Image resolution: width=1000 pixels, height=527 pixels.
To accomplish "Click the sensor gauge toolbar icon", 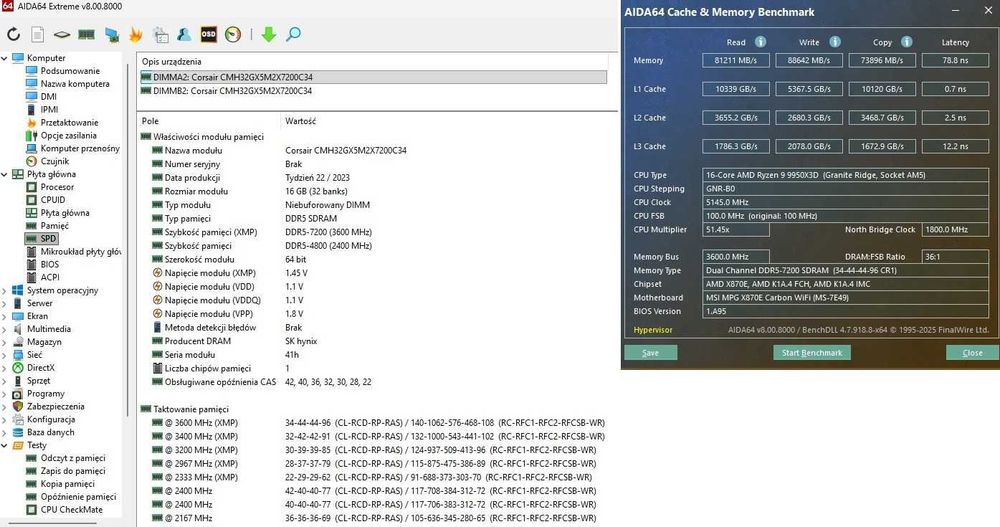I will (233, 34).
